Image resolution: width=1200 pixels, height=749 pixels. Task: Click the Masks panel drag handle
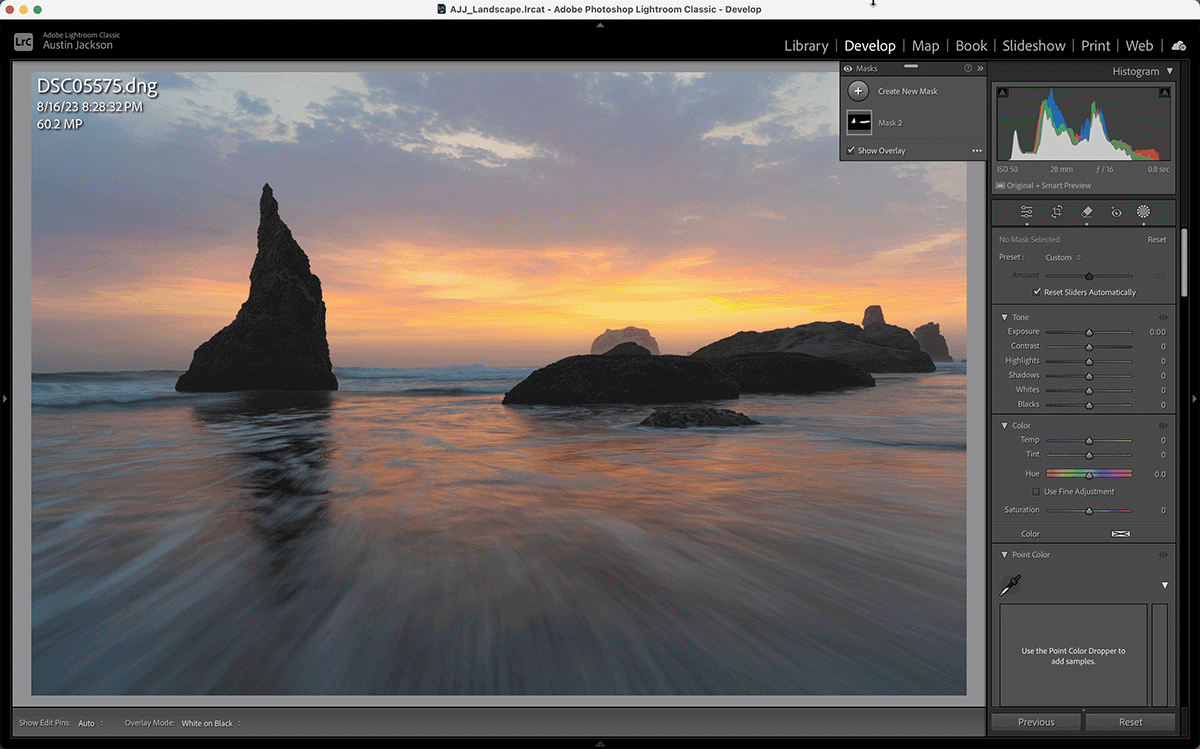(911, 65)
